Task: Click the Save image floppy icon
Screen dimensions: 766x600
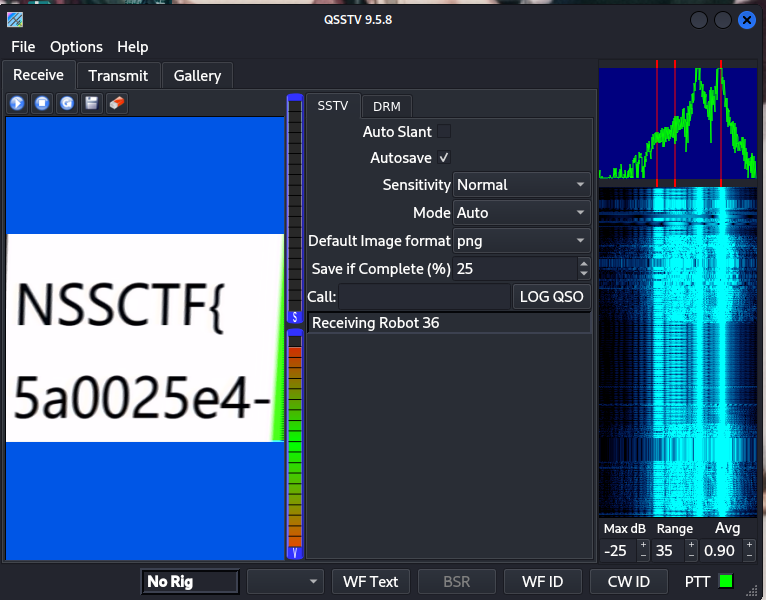Action: click(92, 104)
